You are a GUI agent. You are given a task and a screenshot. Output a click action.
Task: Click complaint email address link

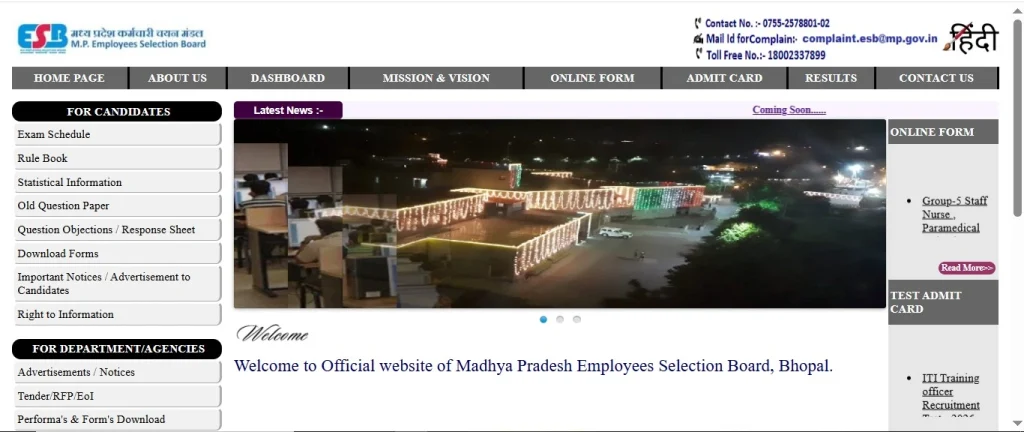pyautogui.click(x=870, y=39)
